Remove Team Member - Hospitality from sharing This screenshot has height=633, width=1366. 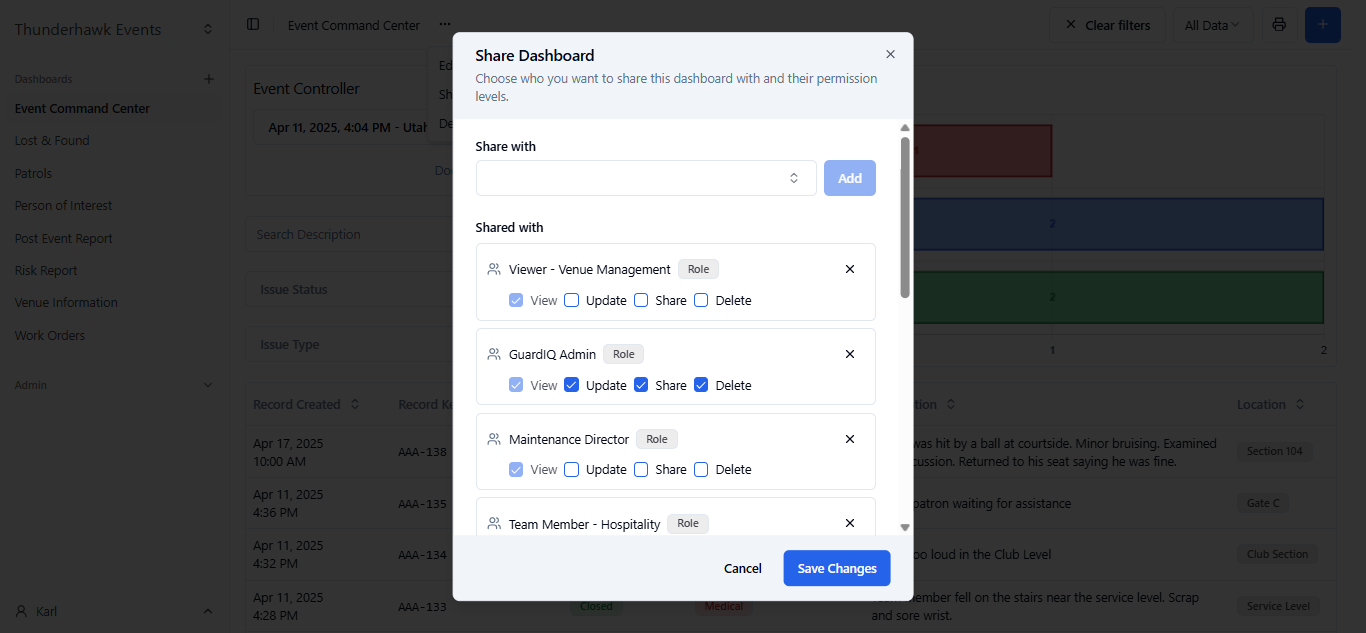850,523
